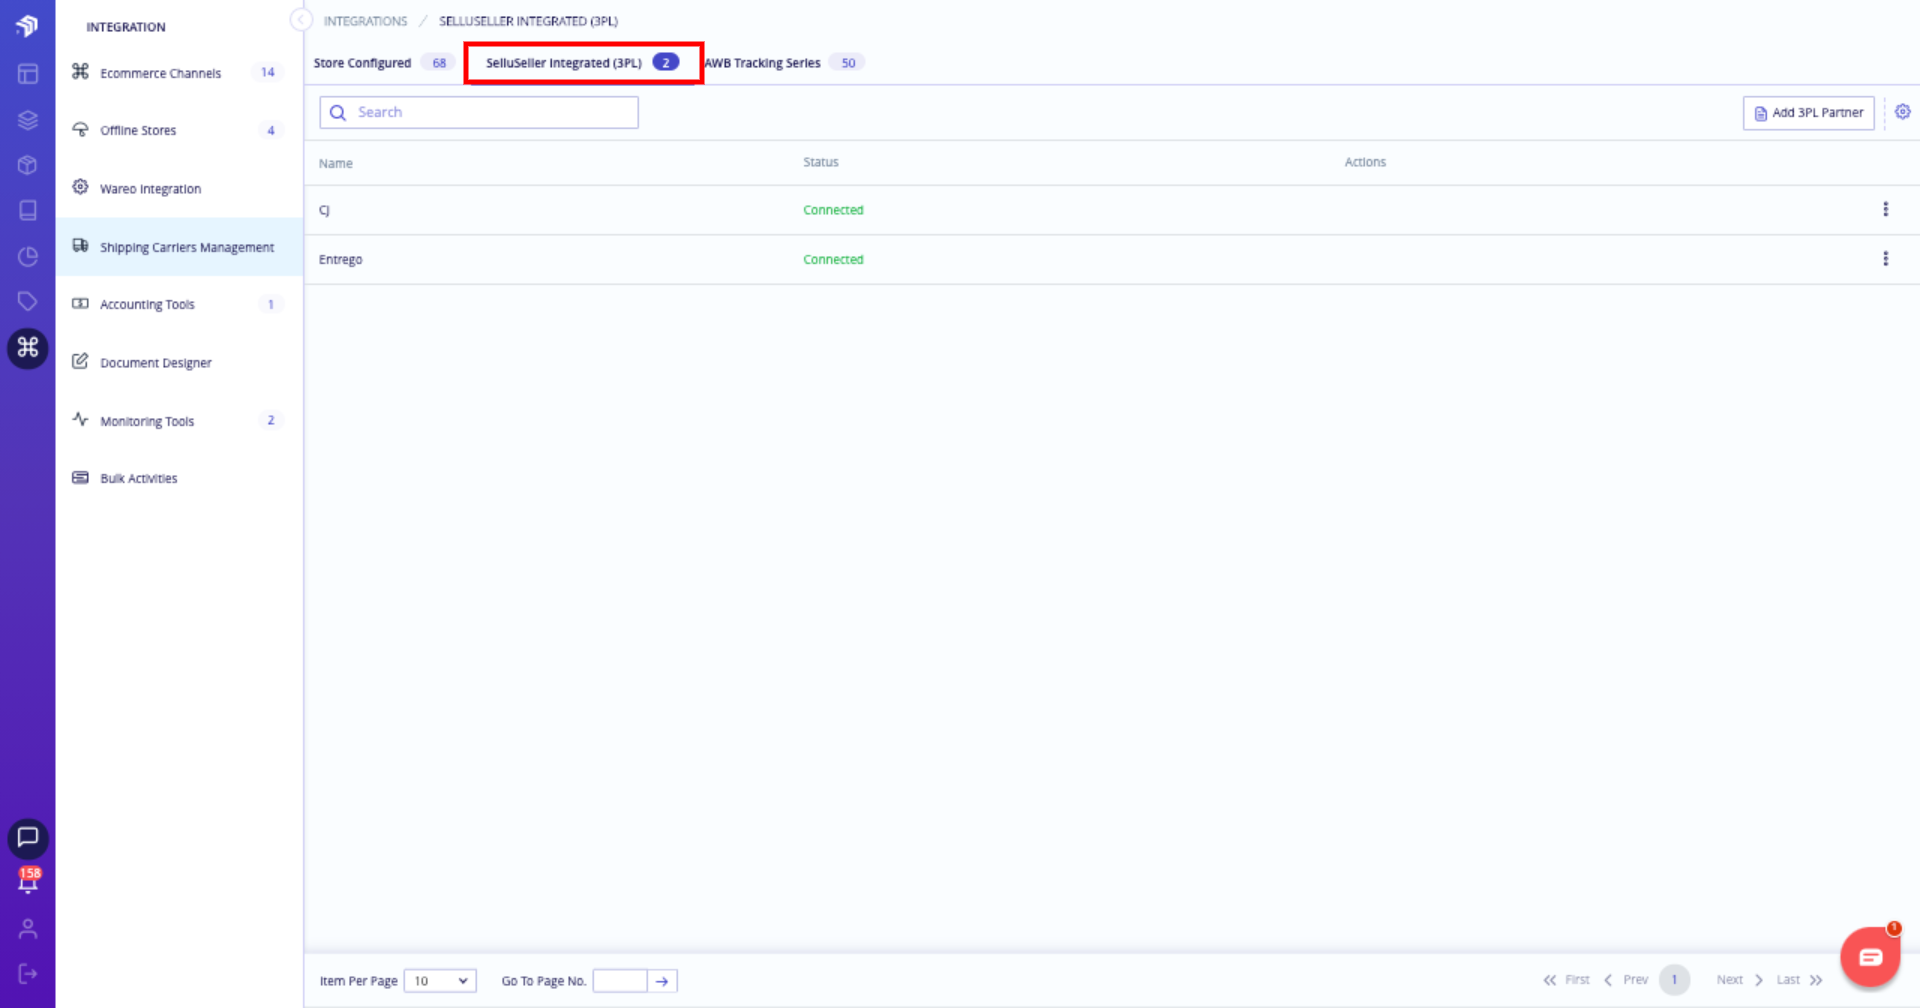
Task: Click the Entrego partner name
Action: tap(340, 260)
